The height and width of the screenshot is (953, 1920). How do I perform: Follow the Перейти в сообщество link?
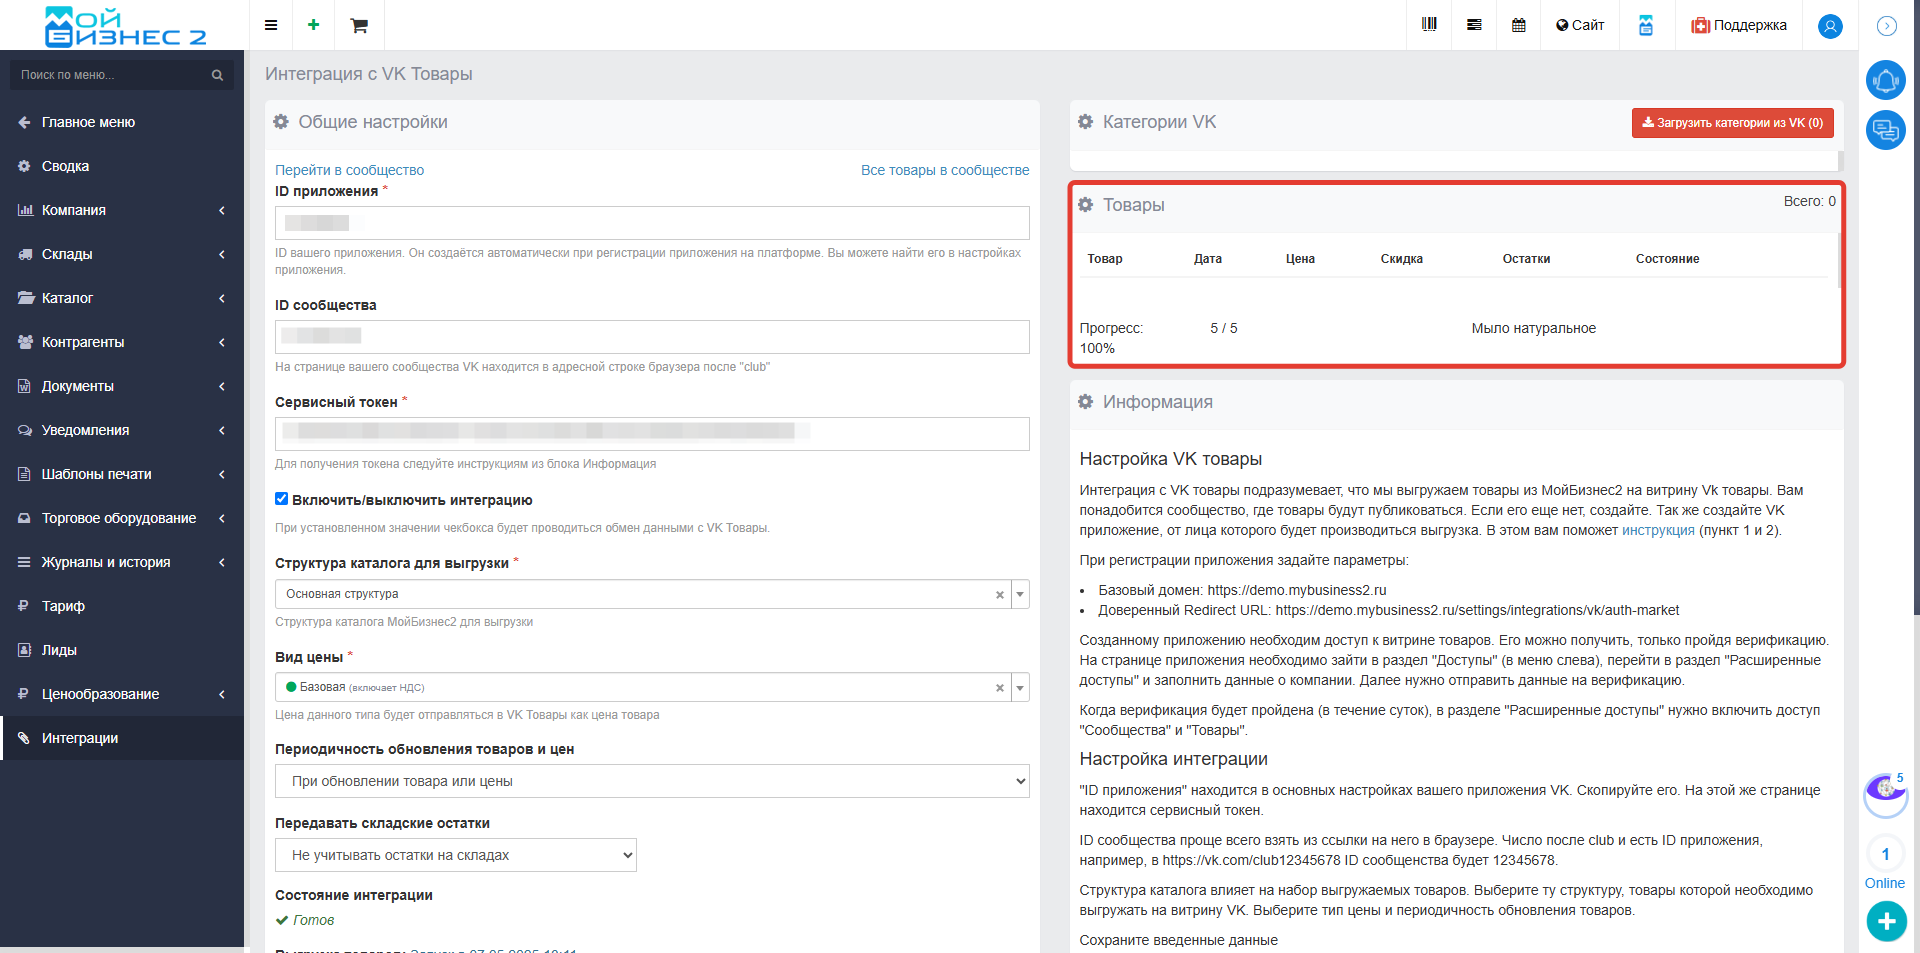click(349, 170)
